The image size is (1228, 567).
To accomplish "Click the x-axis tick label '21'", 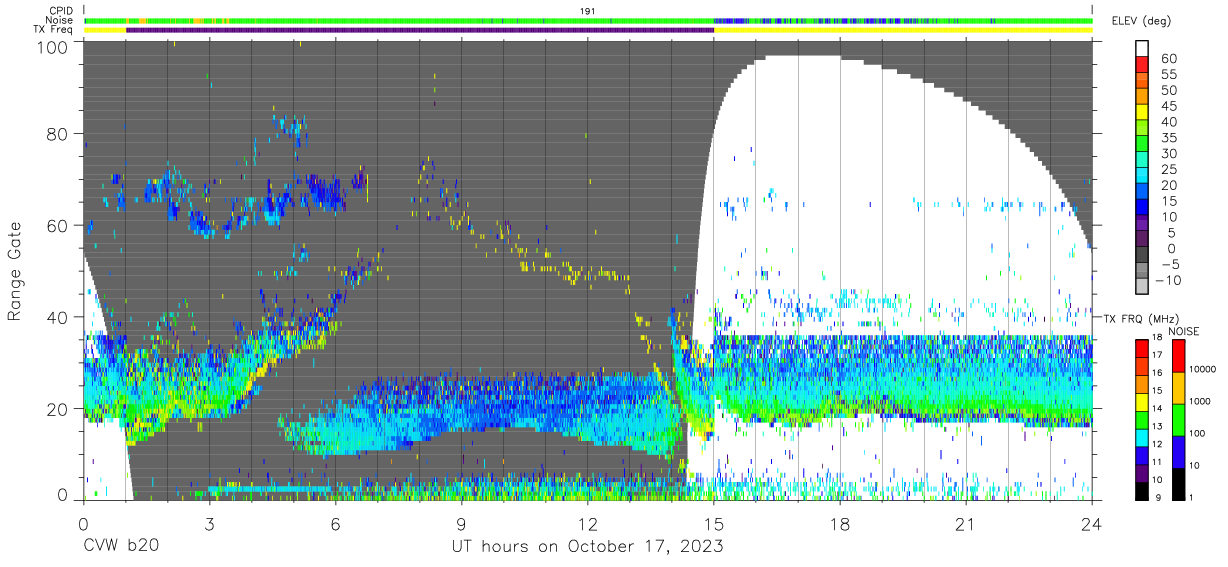I will coord(966,524).
